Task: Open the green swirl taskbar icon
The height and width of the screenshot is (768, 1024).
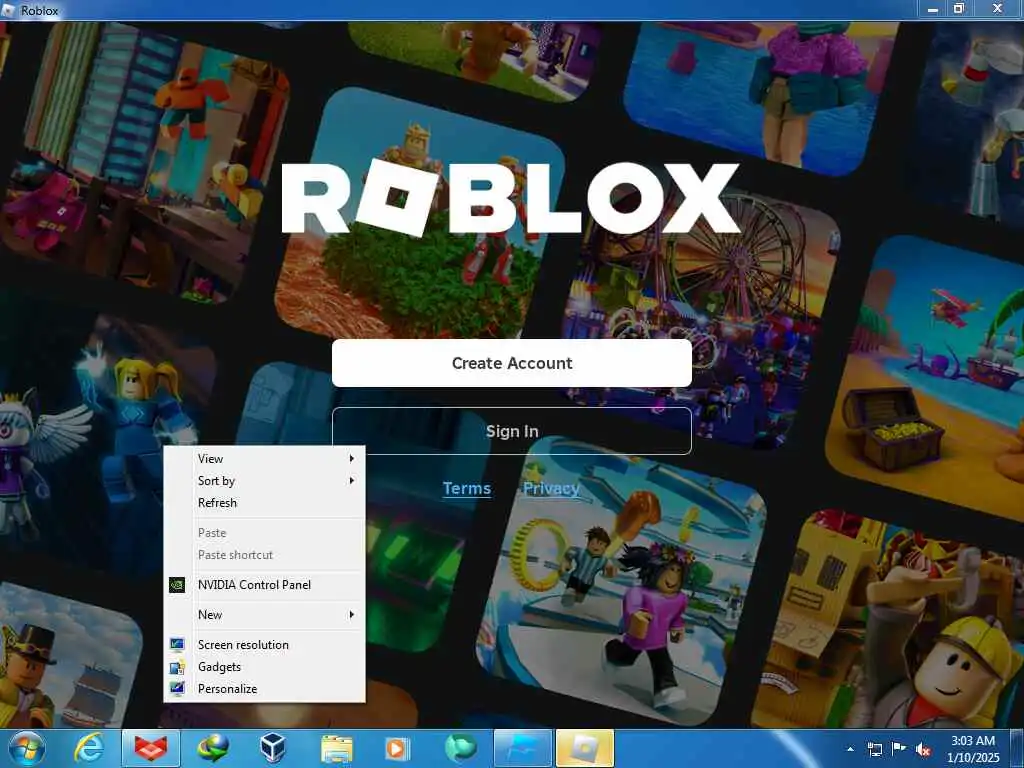Action: (x=460, y=748)
